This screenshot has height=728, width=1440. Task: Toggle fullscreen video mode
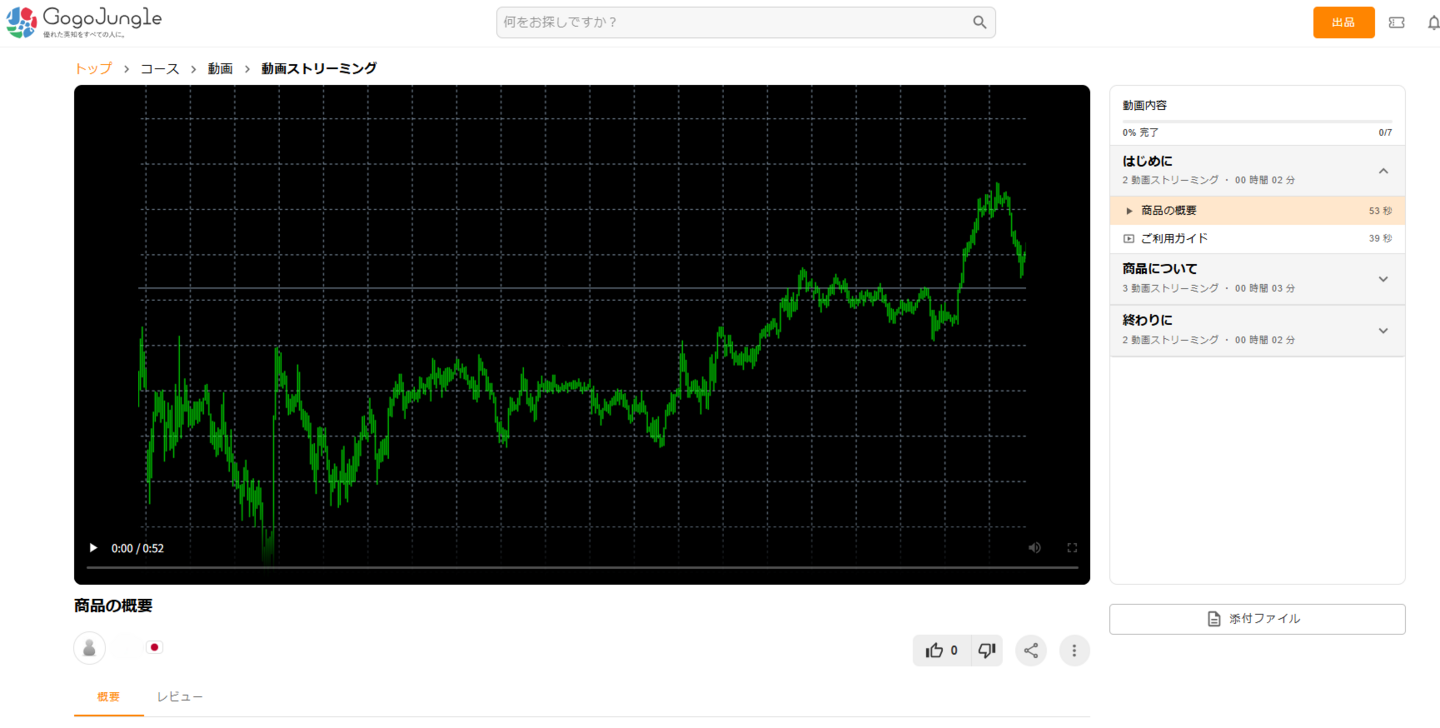tap(1072, 548)
